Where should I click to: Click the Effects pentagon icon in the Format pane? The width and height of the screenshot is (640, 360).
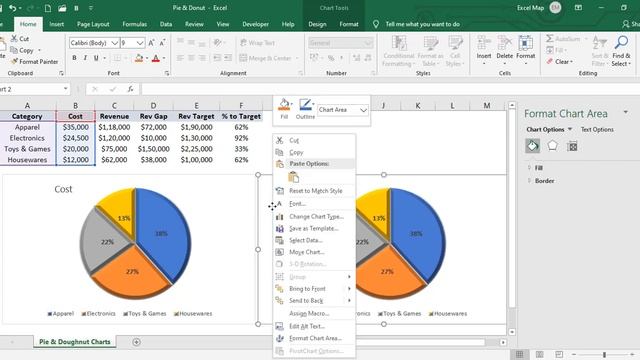(x=552, y=146)
